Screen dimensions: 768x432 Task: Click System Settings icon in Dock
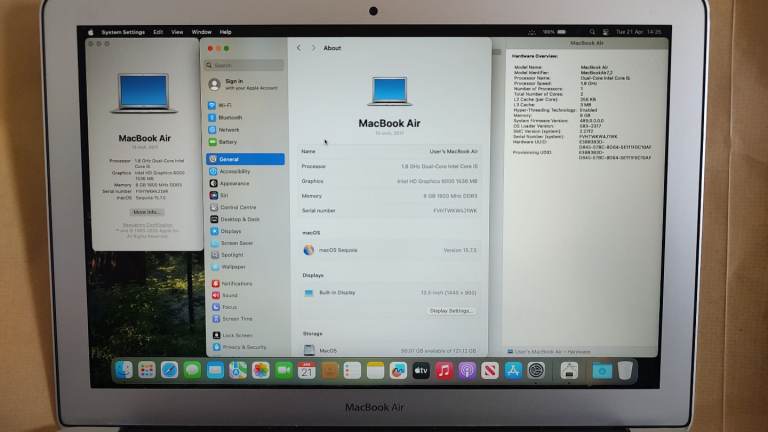[x=536, y=370]
